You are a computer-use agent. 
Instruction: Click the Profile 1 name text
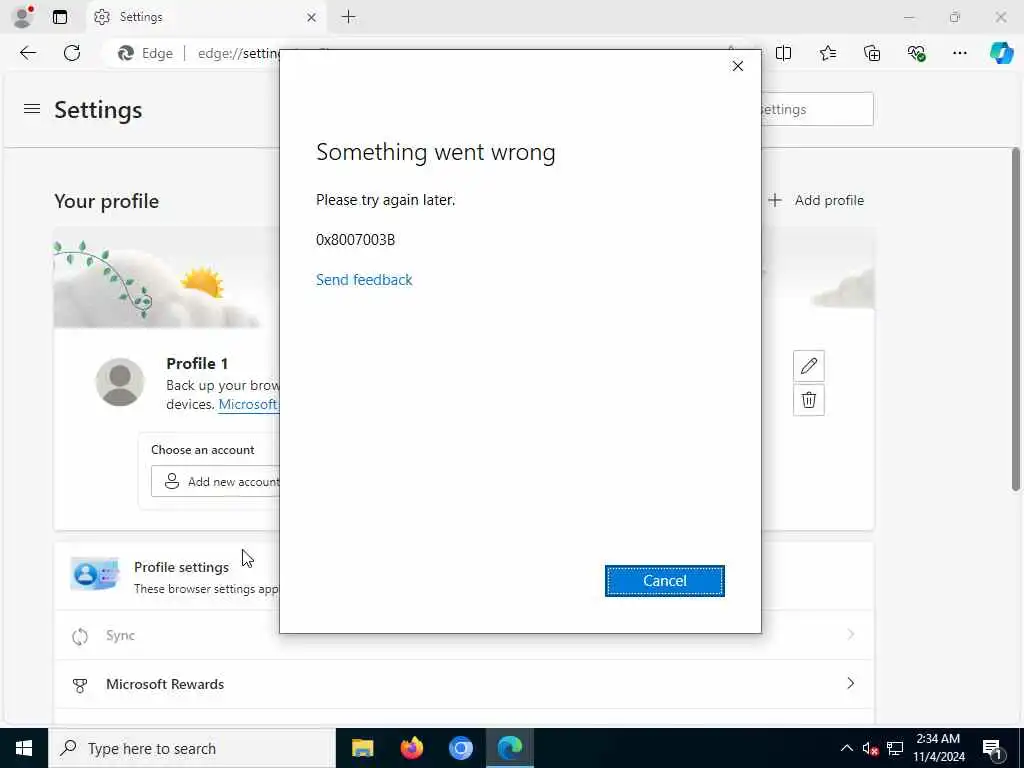pos(197,363)
